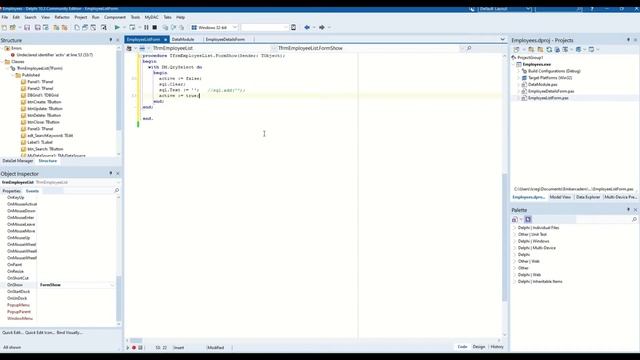This screenshot has height=360, width=640.
Task: Switch to the DataSet Manager tab
Action: click(18, 161)
